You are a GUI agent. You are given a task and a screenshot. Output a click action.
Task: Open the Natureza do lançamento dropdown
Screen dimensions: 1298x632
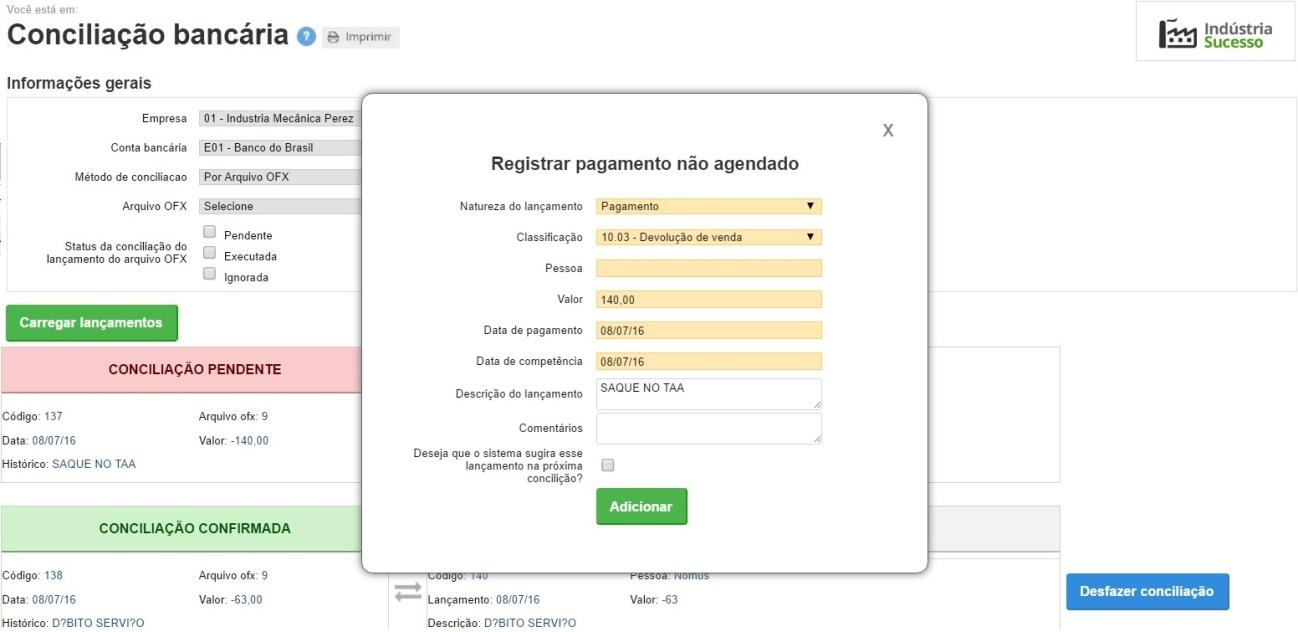coord(708,206)
